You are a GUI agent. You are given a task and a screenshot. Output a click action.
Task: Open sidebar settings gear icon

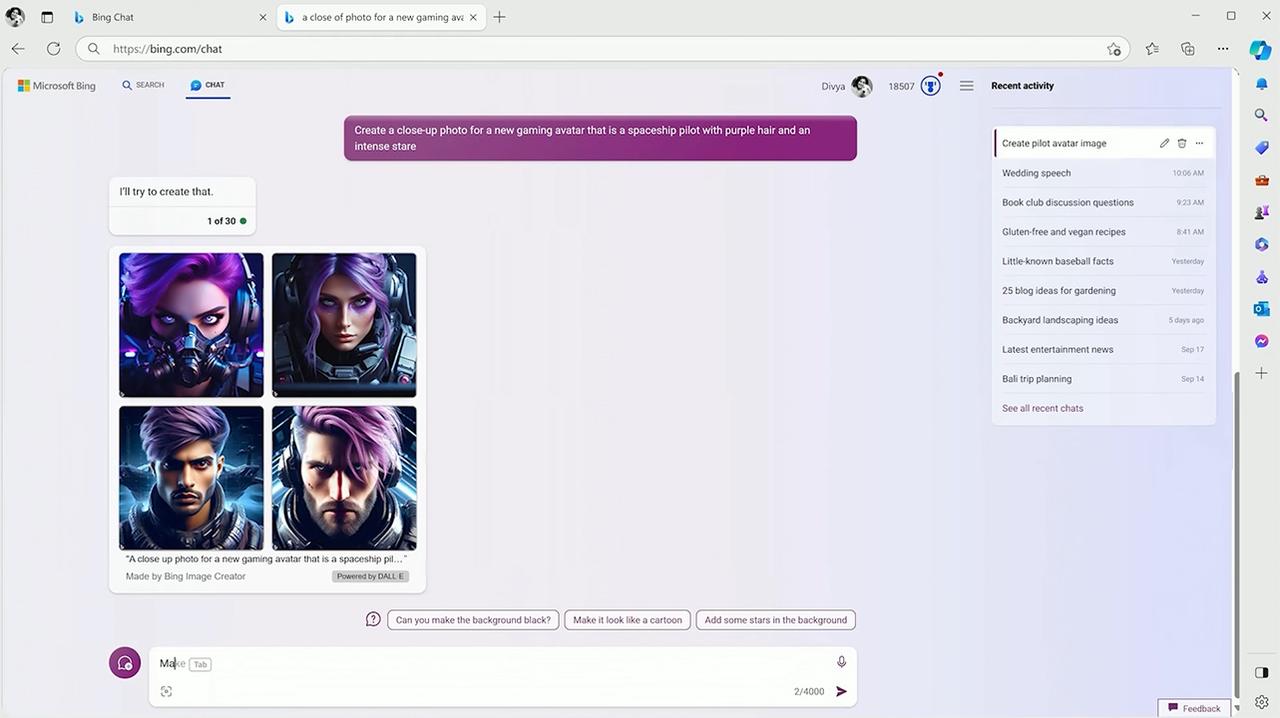point(1261,702)
